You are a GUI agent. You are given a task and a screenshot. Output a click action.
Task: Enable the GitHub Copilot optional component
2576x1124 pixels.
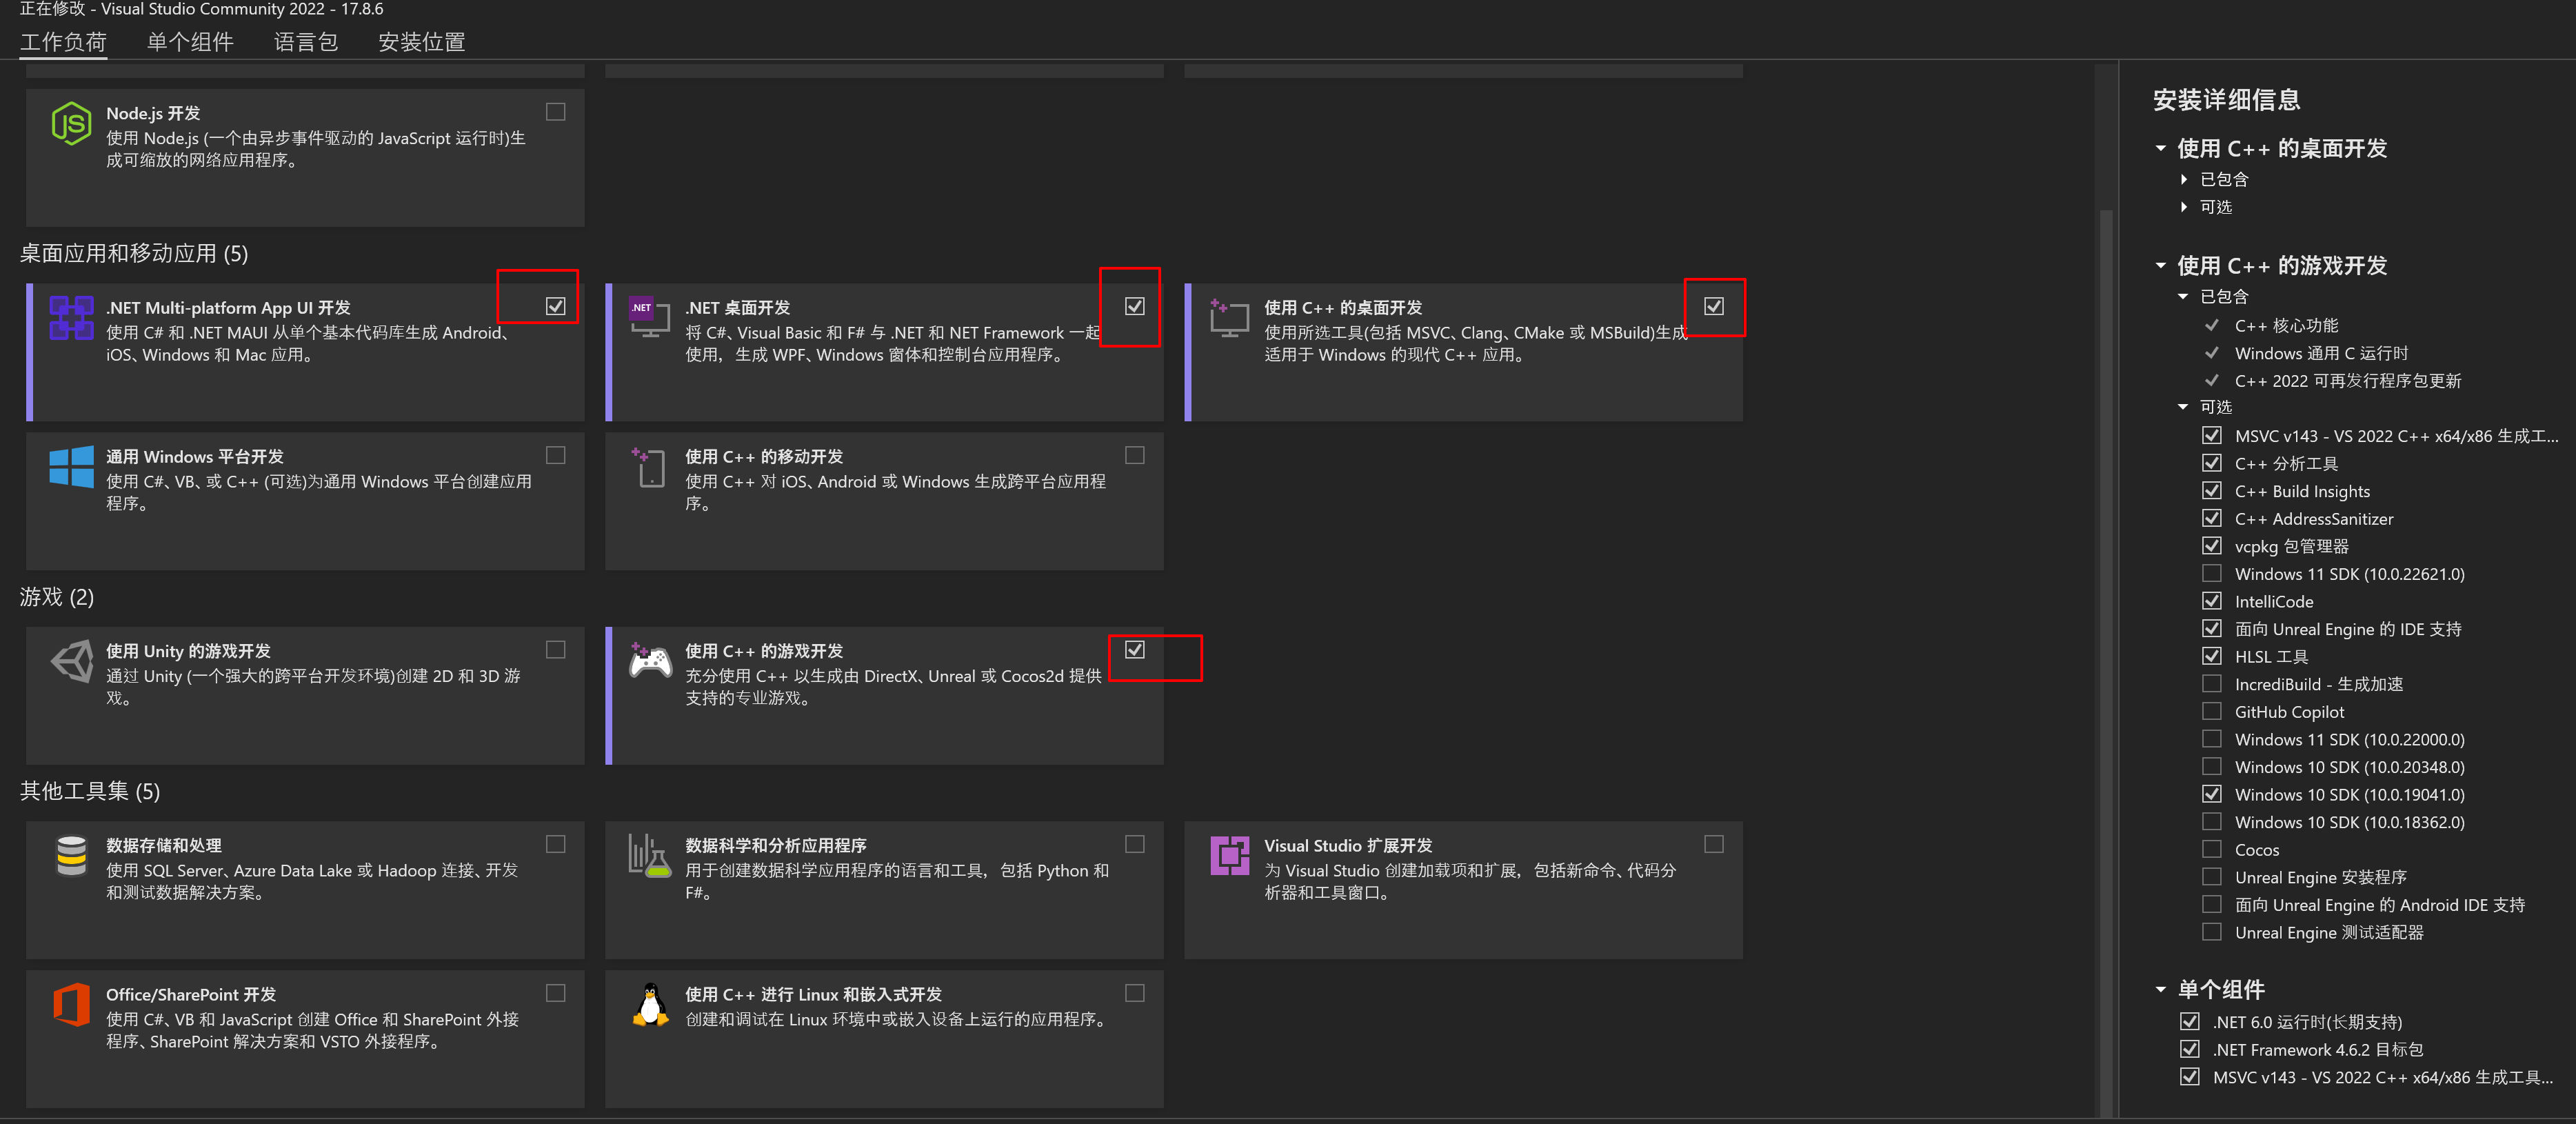pos(2212,711)
